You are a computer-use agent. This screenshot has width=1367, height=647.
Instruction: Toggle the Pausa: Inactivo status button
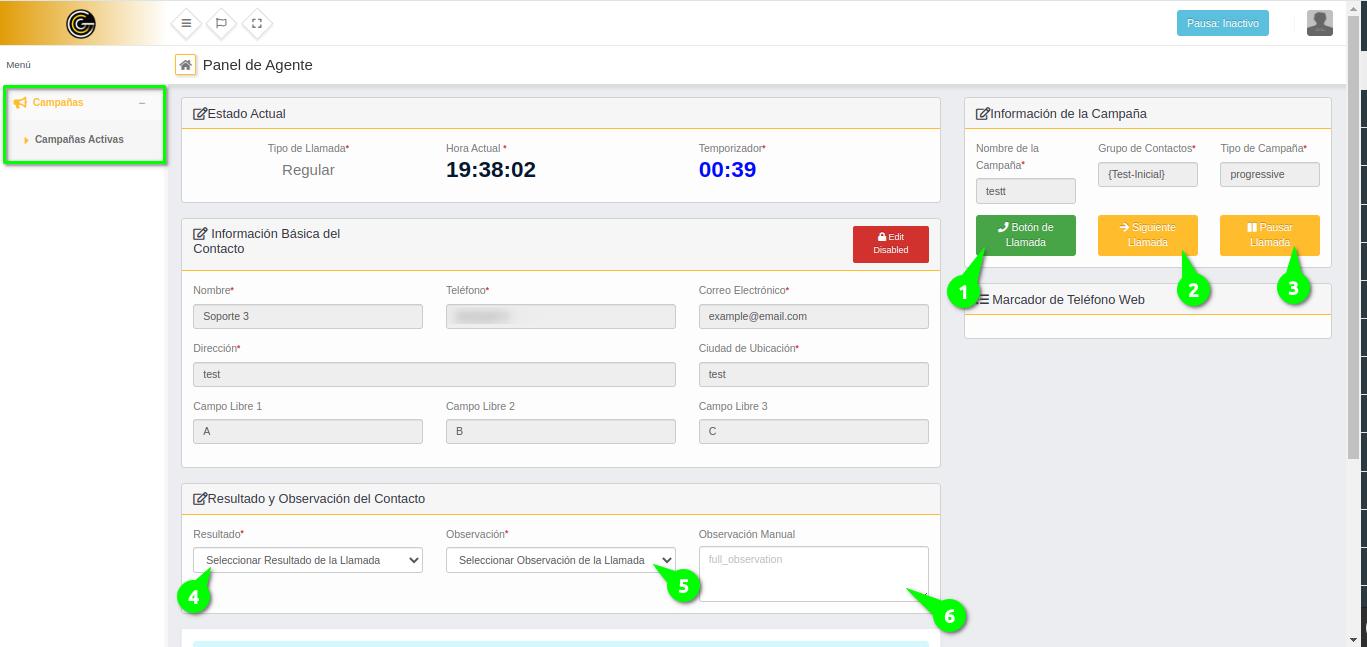click(x=1222, y=23)
